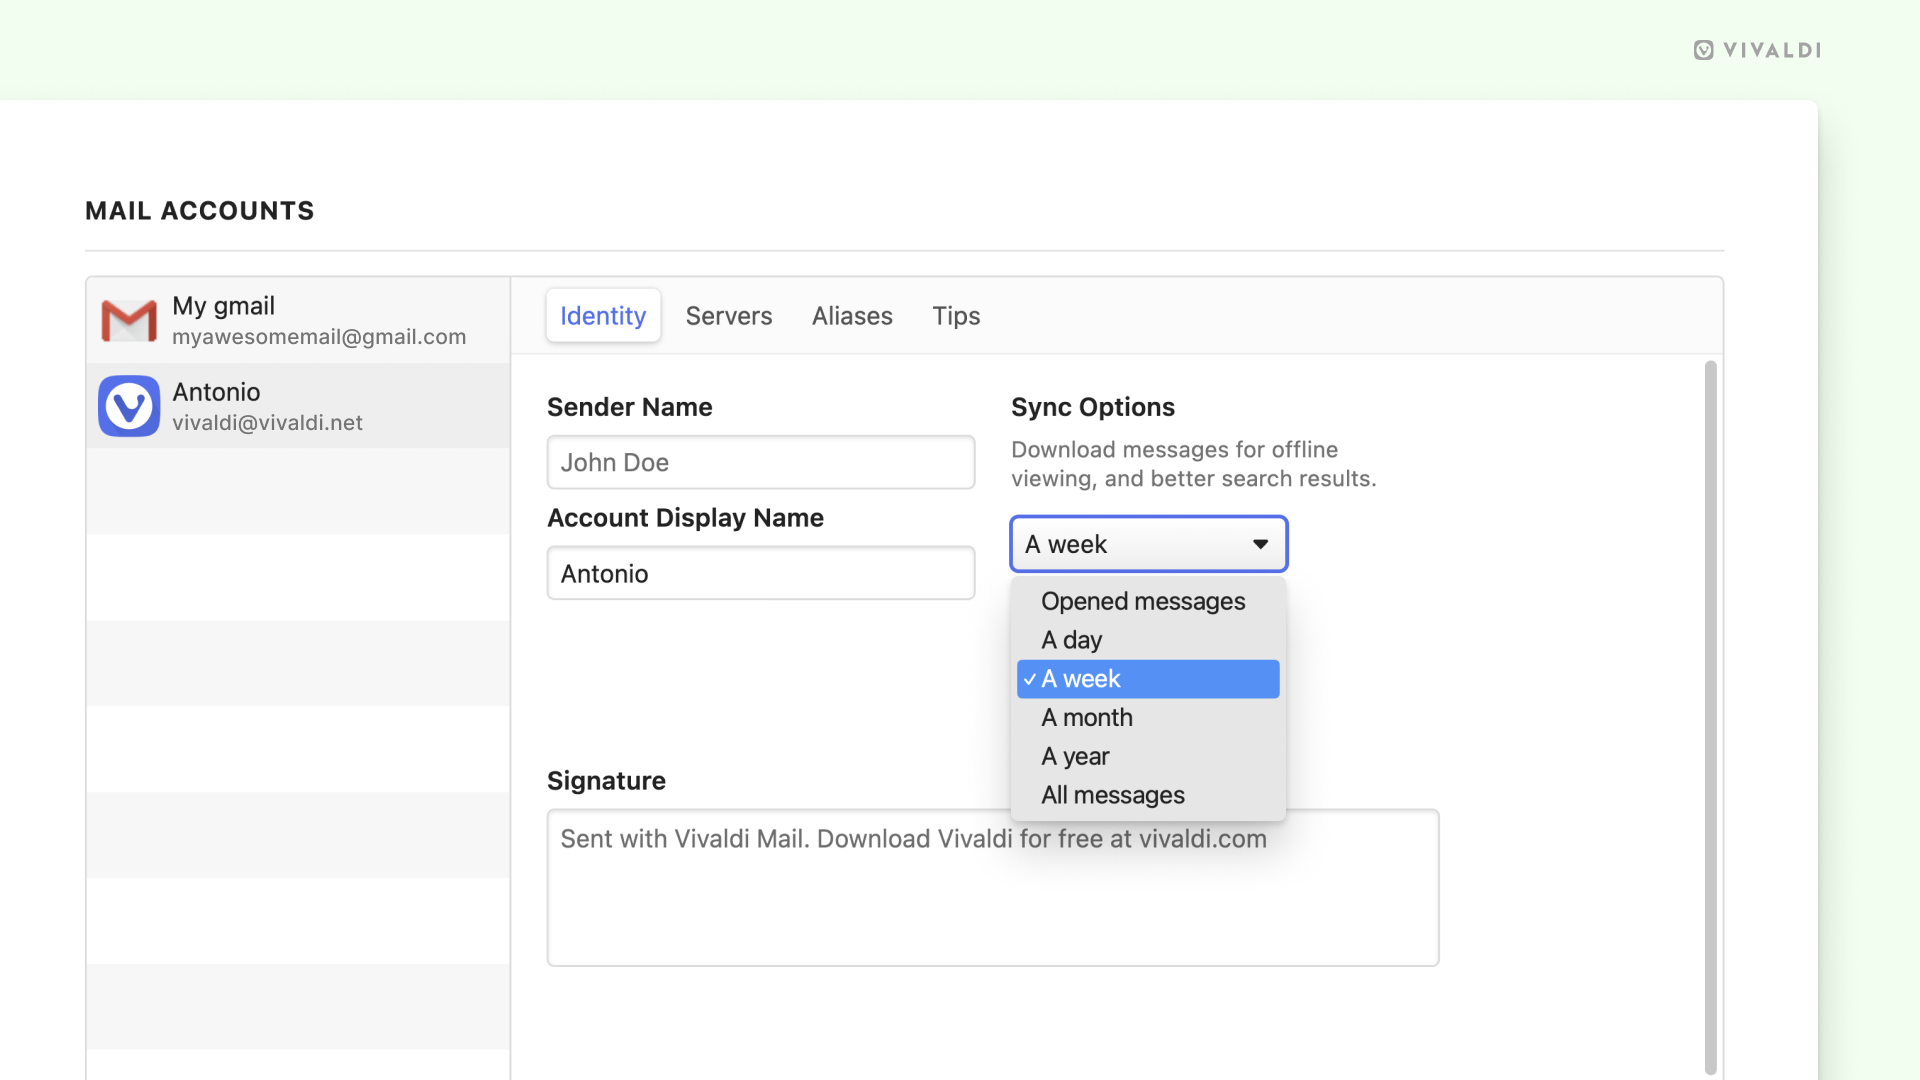1920x1080 pixels.
Task: Click the Sender Name input field
Action: pyautogui.click(x=760, y=462)
